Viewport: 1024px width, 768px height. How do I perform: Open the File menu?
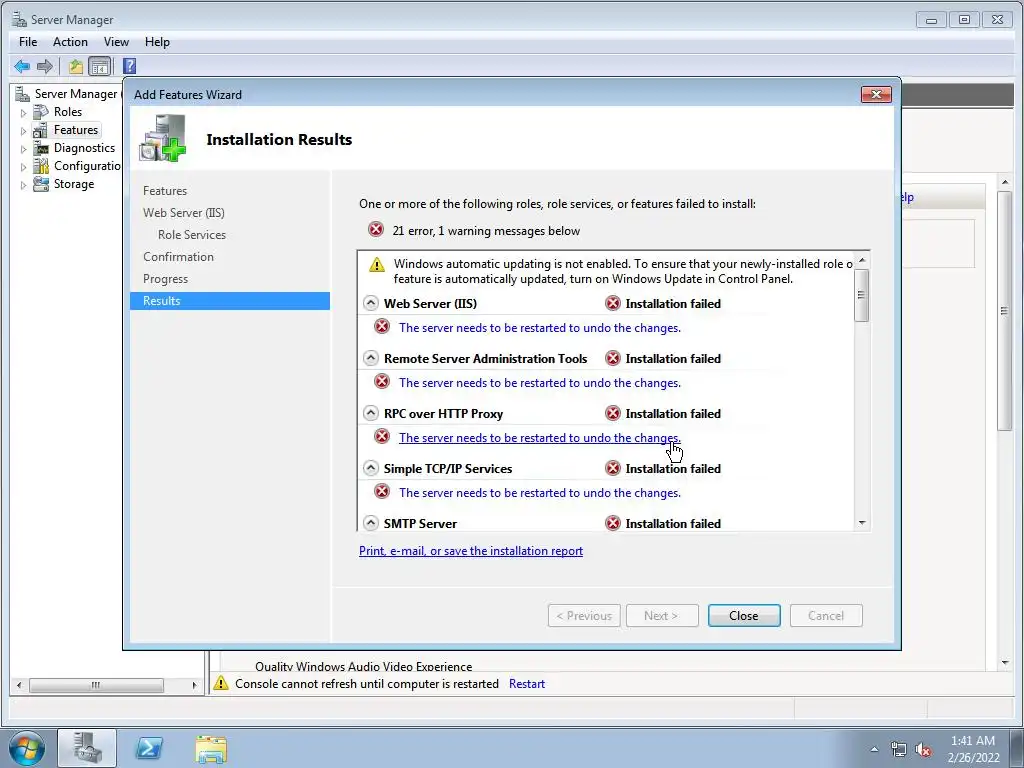28,42
